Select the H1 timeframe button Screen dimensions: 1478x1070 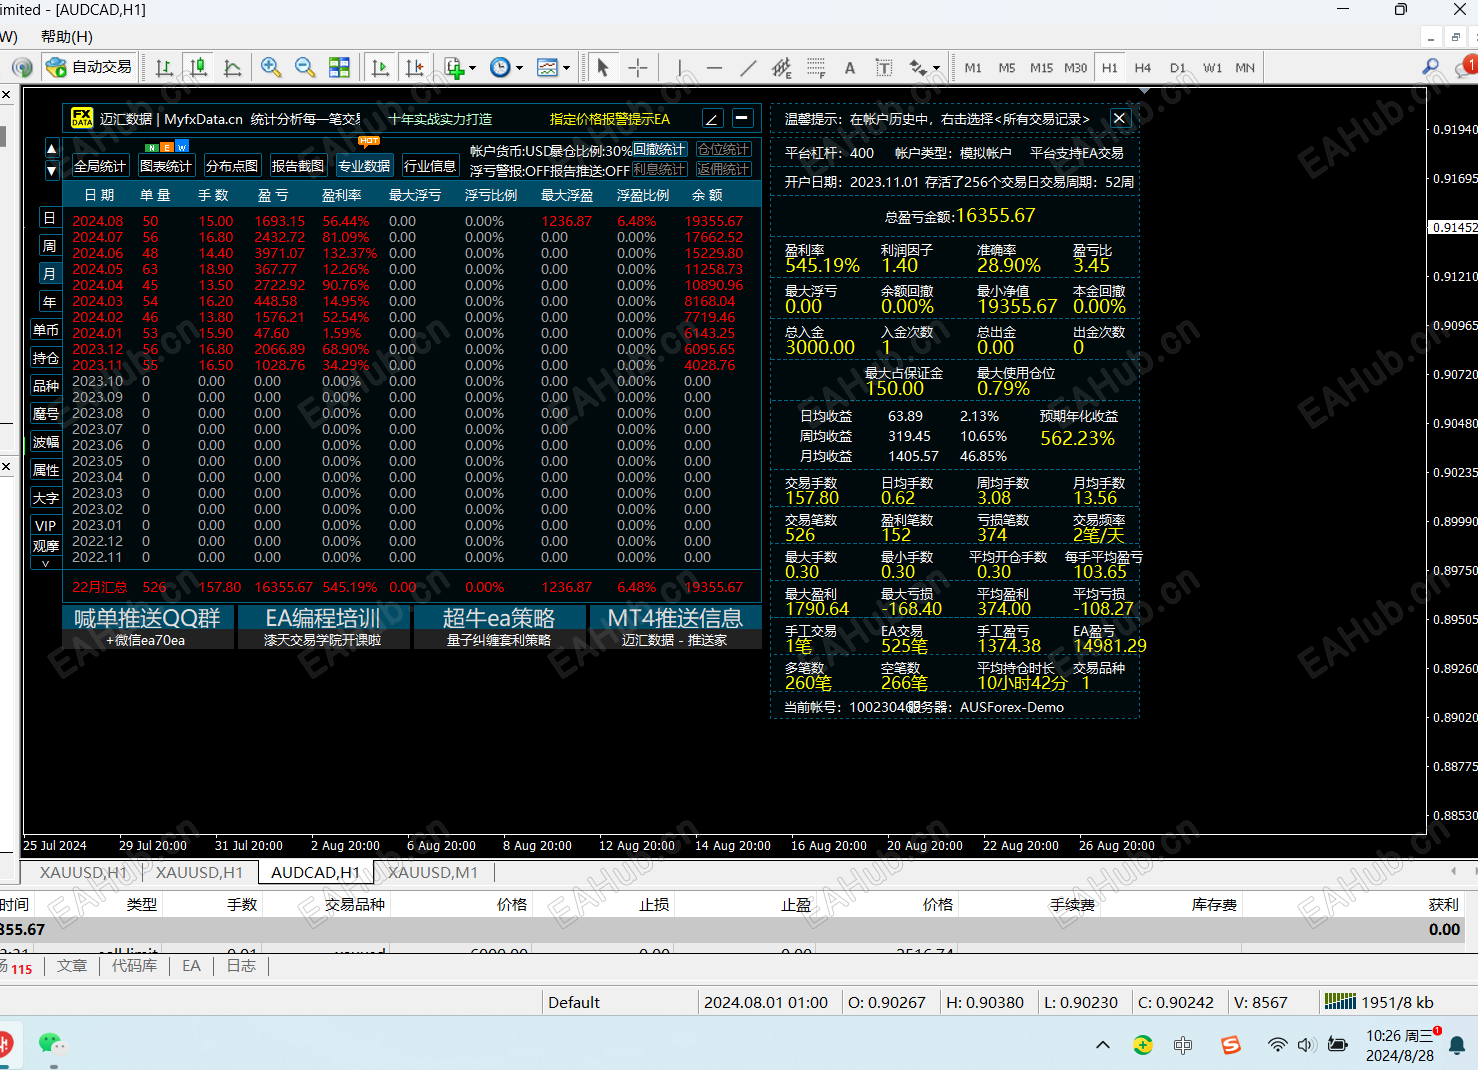[1110, 67]
